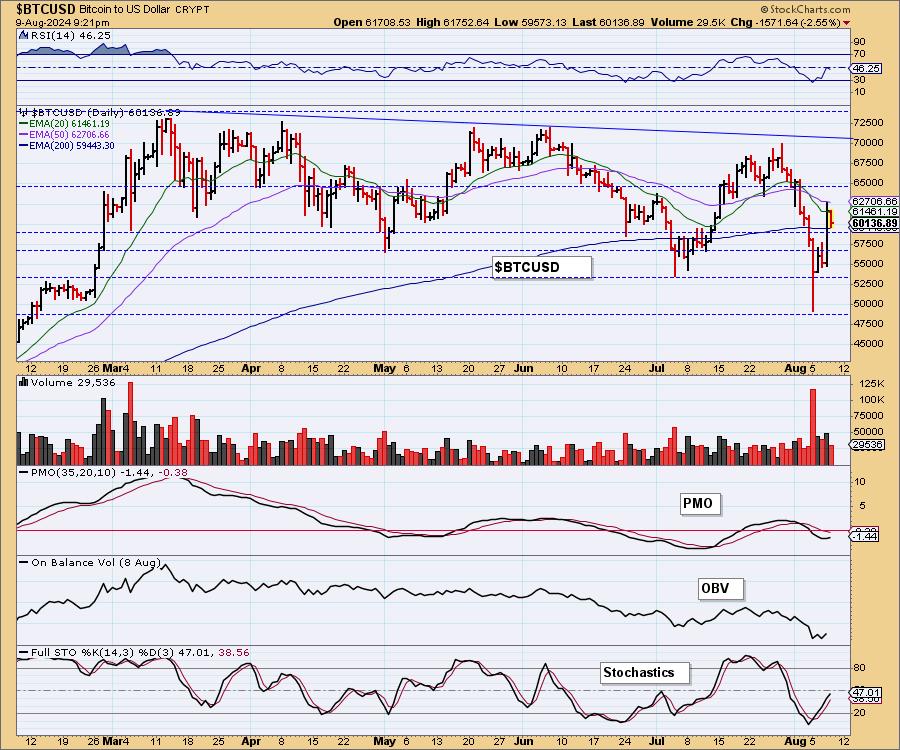The width and height of the screenshot is (900, 750).
Task: Click the Jun label under the price panel
Action: click(x=523, y=368)
